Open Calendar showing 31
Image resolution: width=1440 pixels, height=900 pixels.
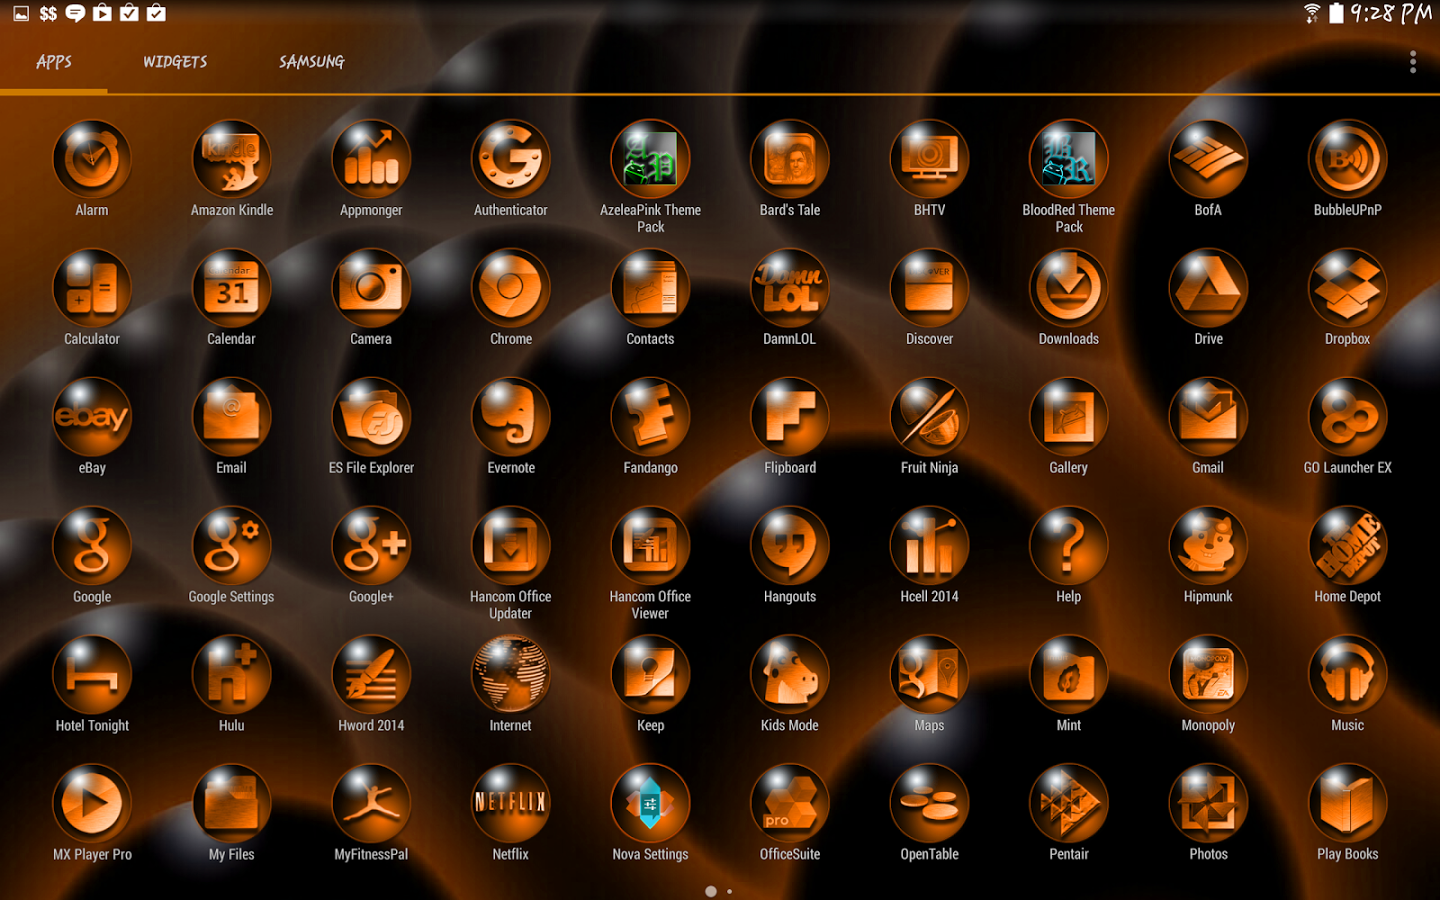232,288
